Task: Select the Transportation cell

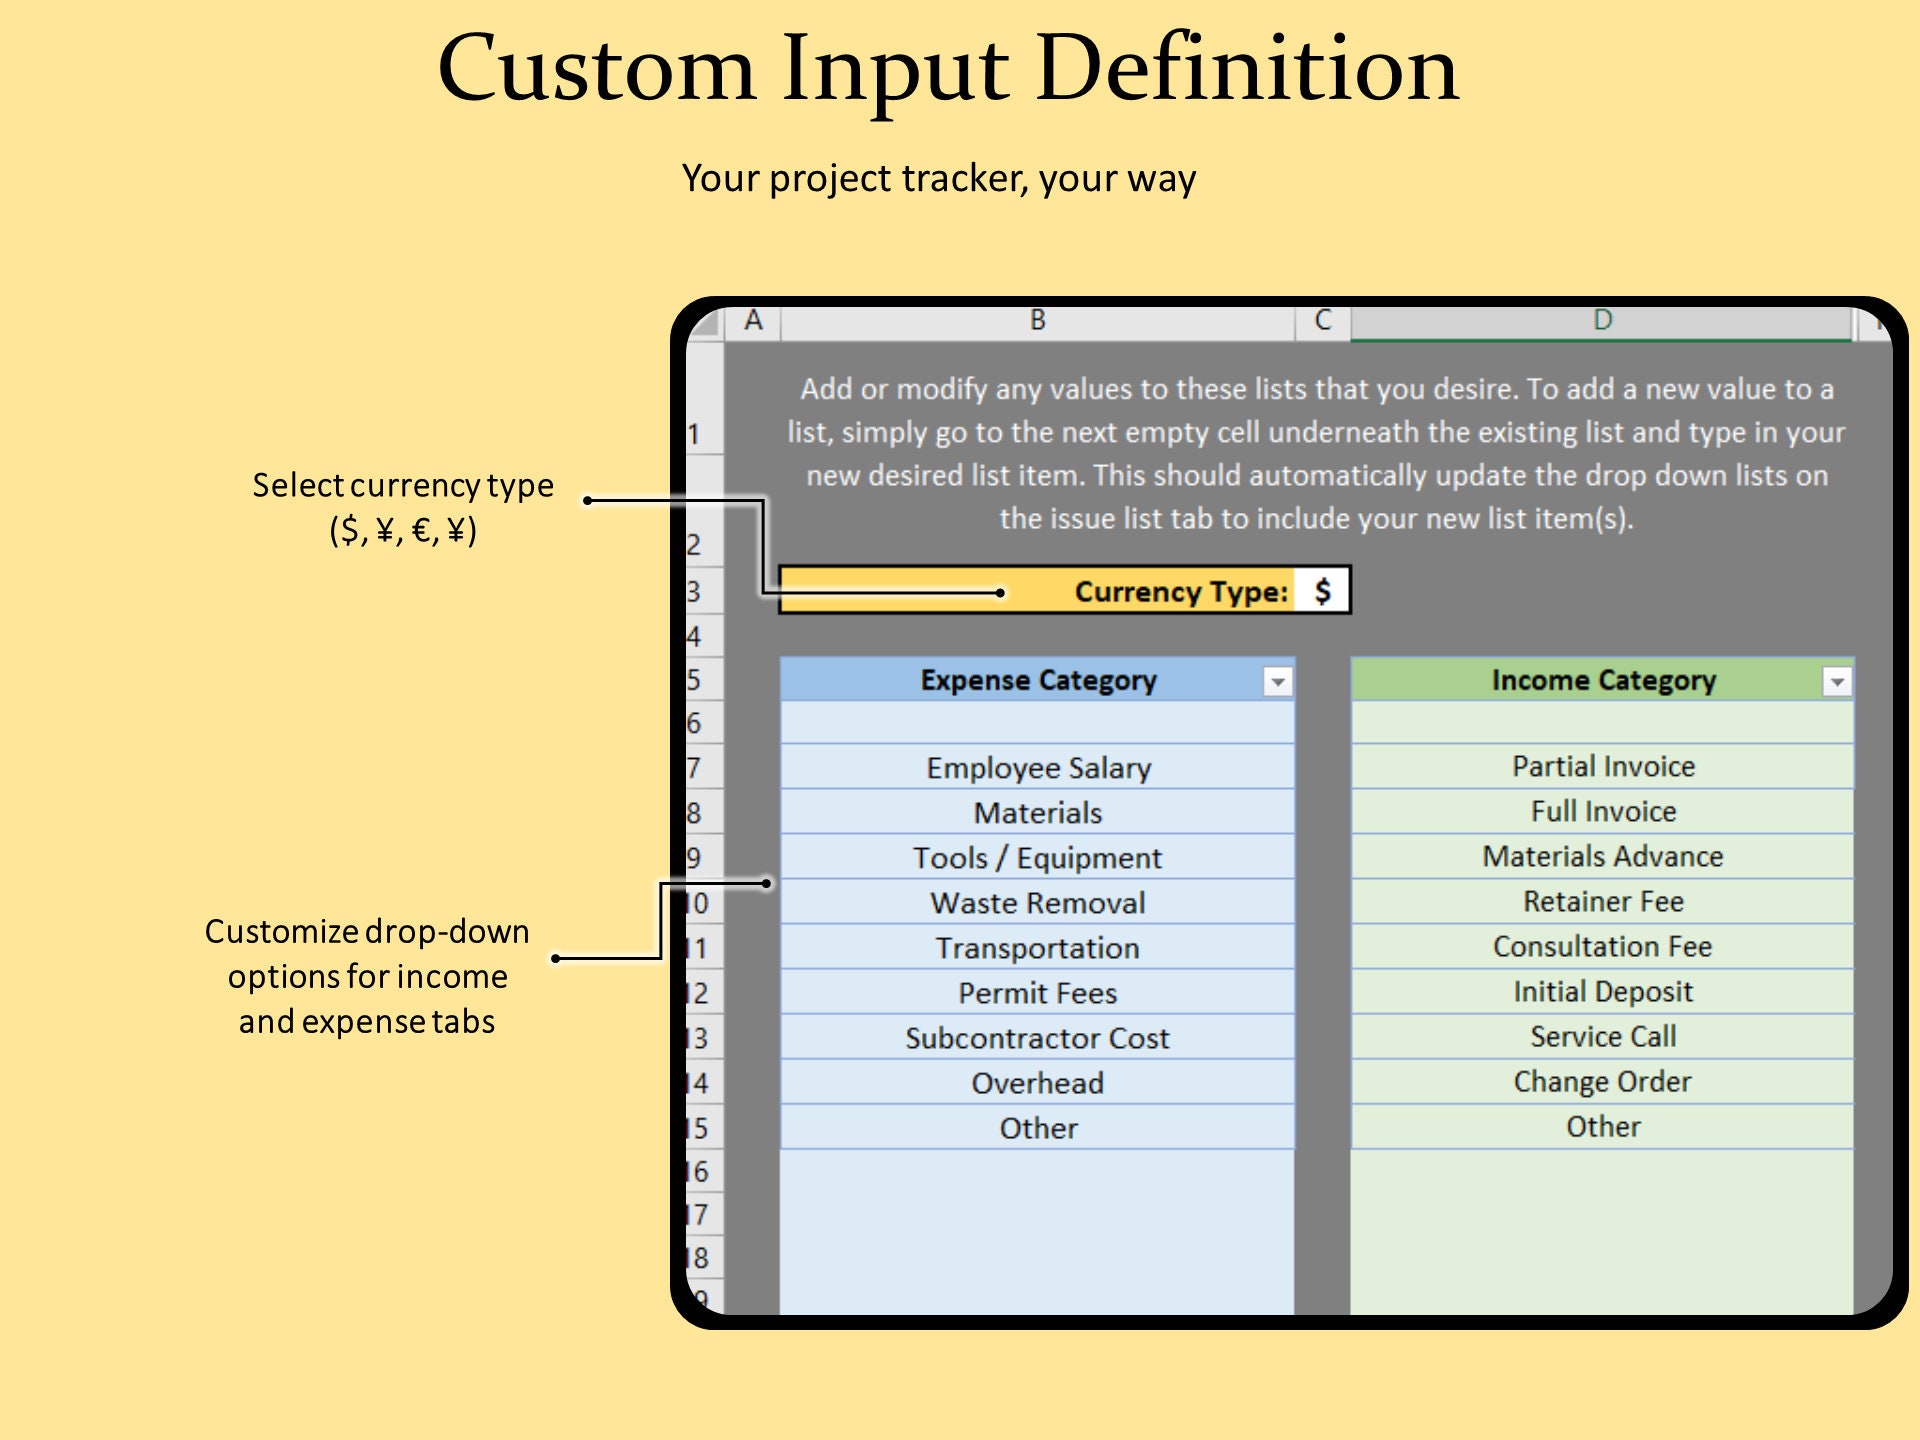Action: [1037, 947]
